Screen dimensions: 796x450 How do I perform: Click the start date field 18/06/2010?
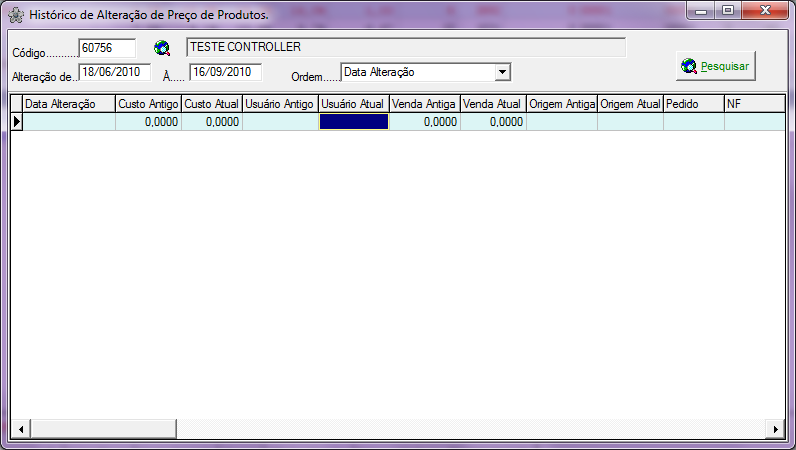[x=115, y=72]
